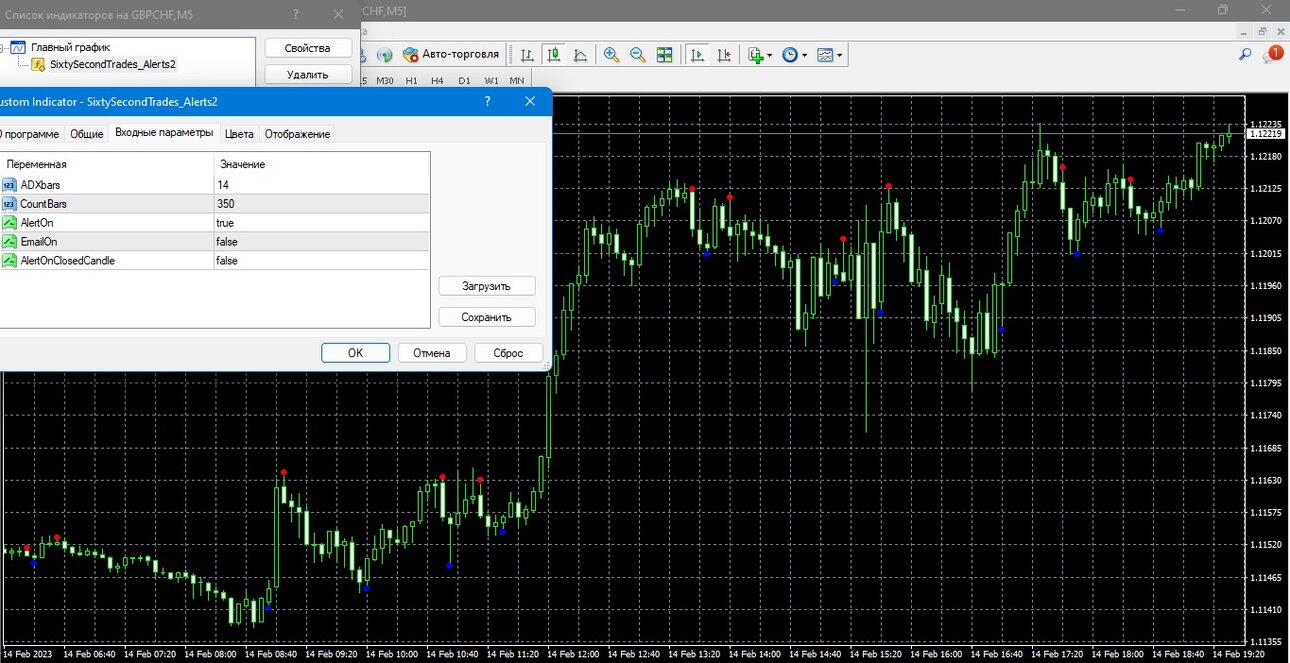Select candlestick chart display icon
This screenshot has width=1290, height=663.
click(553, 54)
